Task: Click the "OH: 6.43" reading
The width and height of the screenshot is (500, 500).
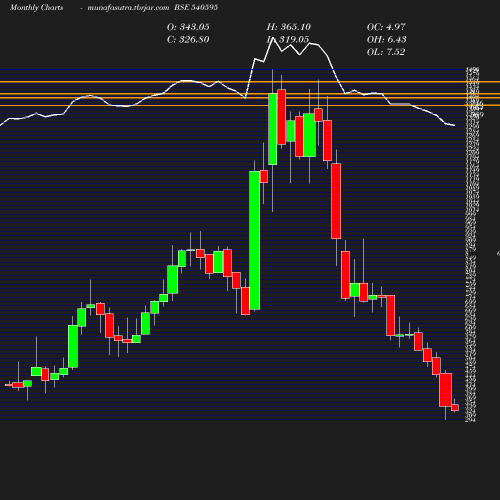Action: click(386, 40)
